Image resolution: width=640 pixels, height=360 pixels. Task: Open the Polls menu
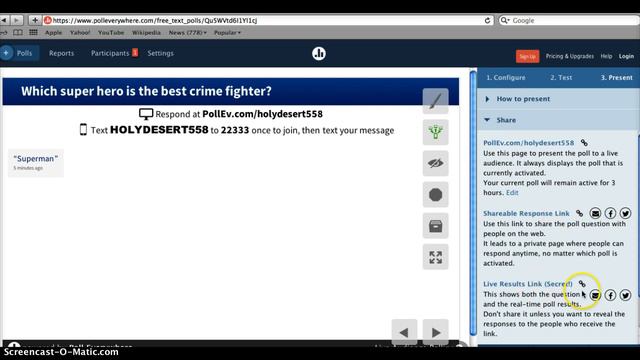point(24,53)
